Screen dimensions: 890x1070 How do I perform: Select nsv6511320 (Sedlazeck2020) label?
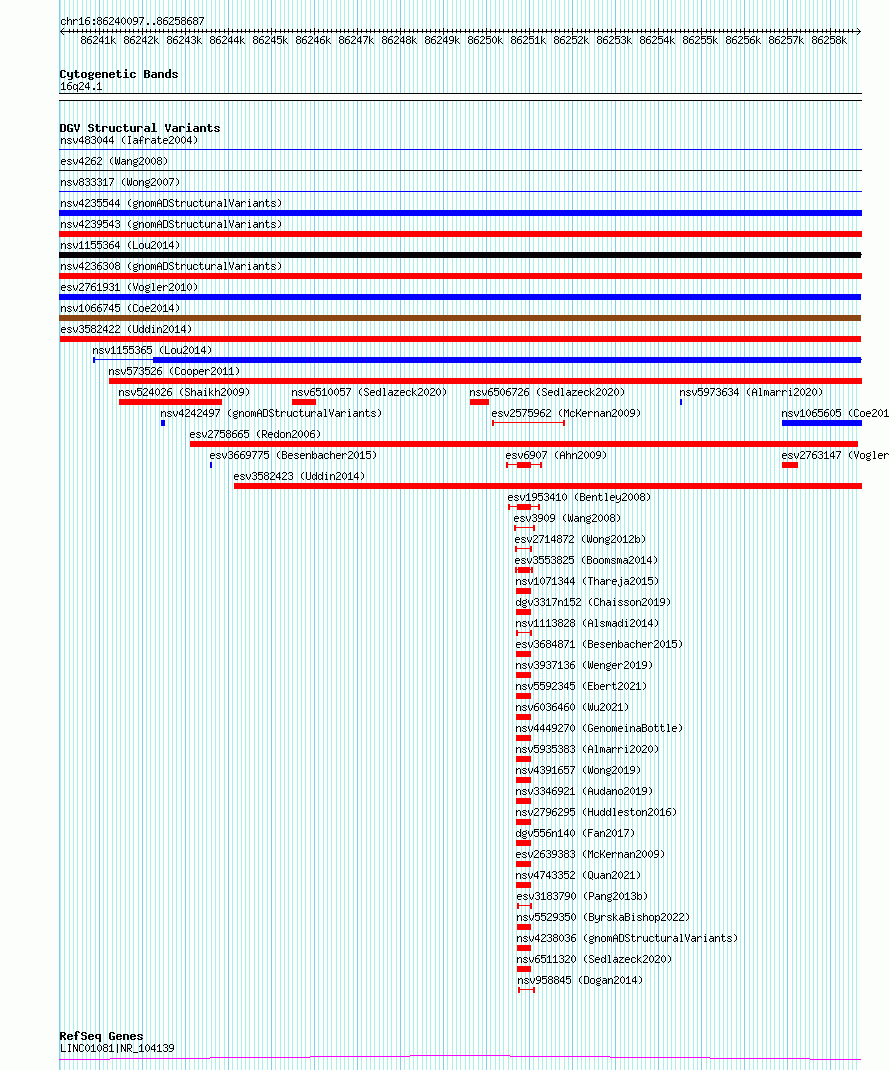pyautogui.click(x=594, y=959)
